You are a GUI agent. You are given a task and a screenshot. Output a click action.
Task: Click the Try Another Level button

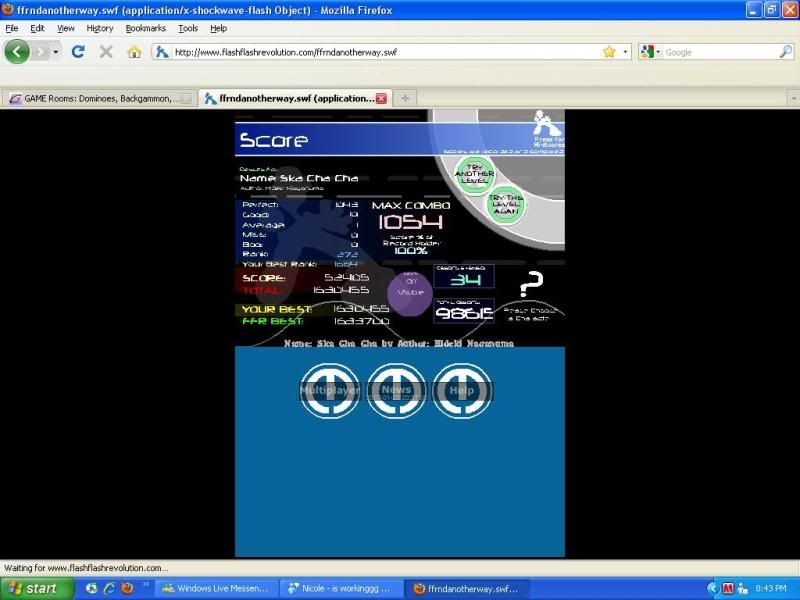[475, 174]
